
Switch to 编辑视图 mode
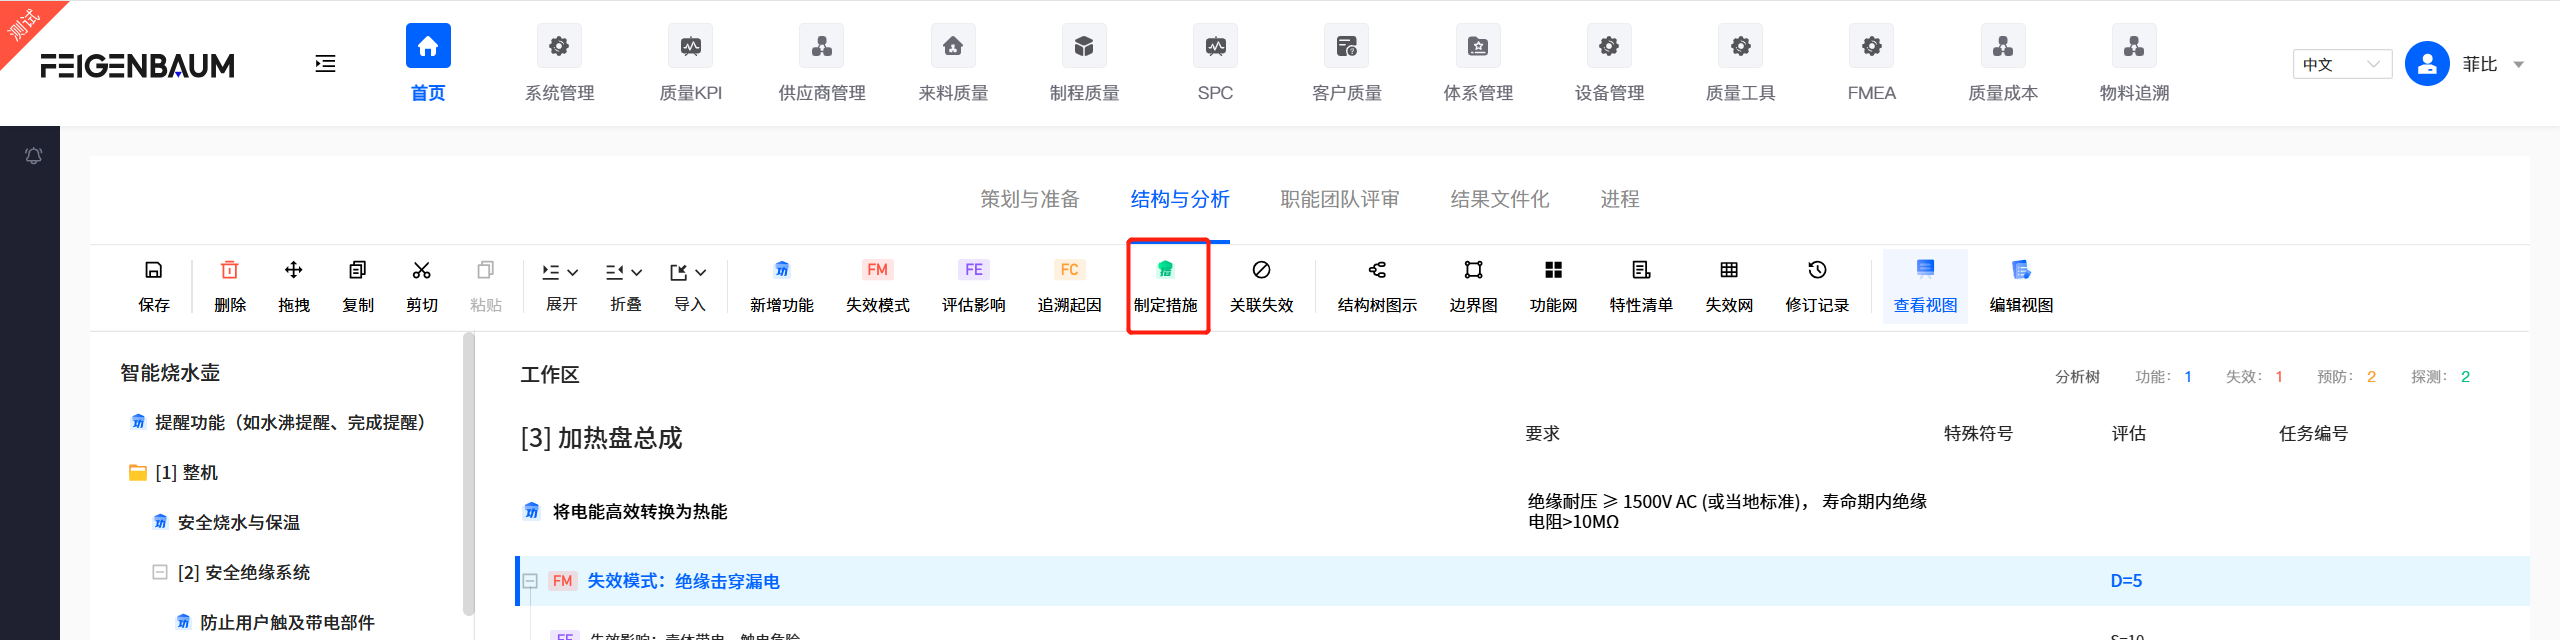(2021, 287)
